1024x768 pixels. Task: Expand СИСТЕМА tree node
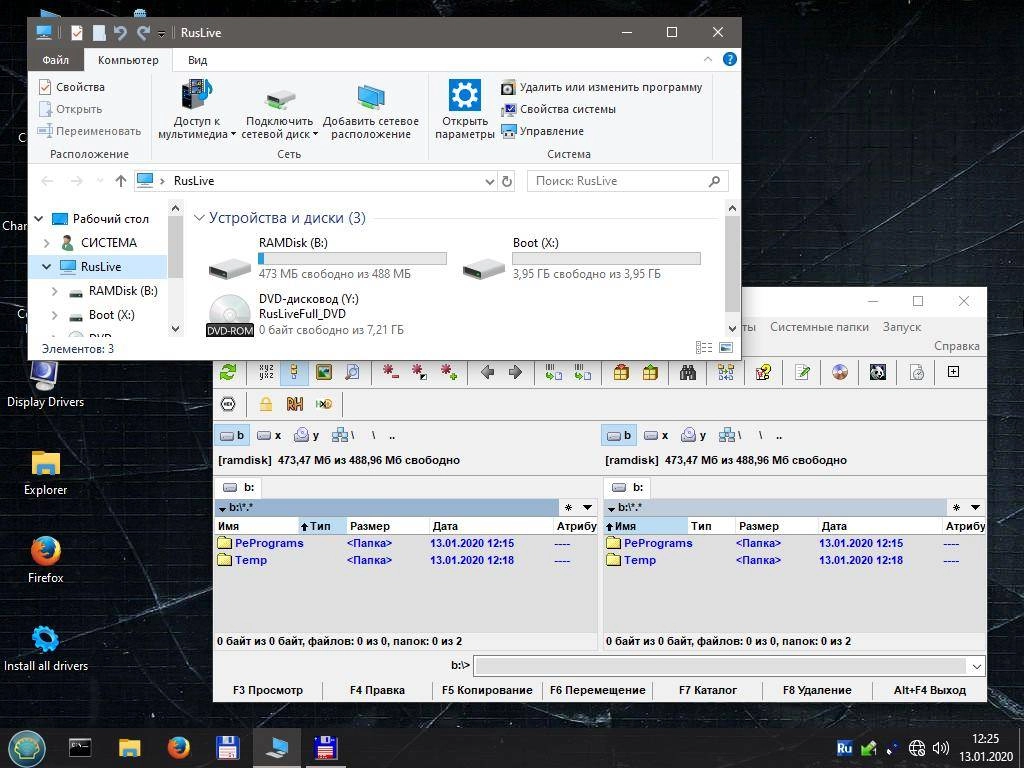coord(46,243)
